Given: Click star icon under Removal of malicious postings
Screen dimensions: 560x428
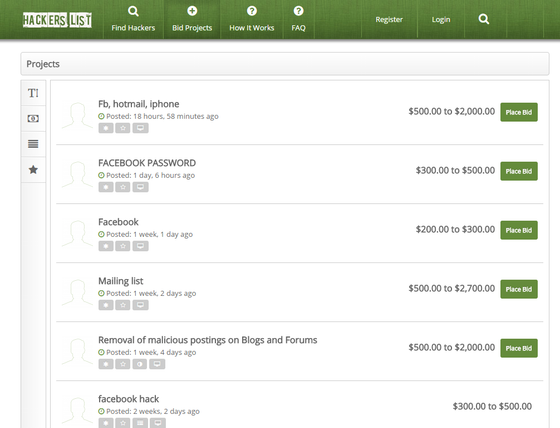Looking at the screenshot, I should coord(123,364).
